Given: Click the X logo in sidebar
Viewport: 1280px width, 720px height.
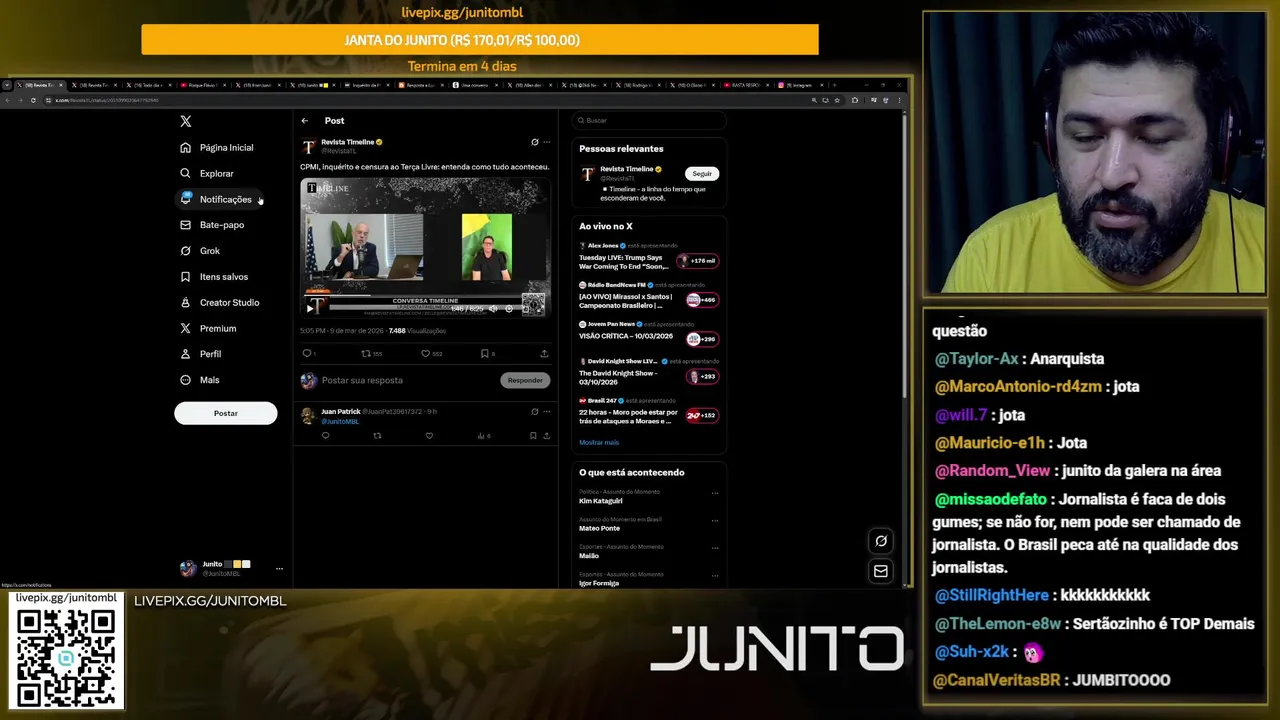Looking at the screenshot, I should pyautogui.click(x=185, y=121).
